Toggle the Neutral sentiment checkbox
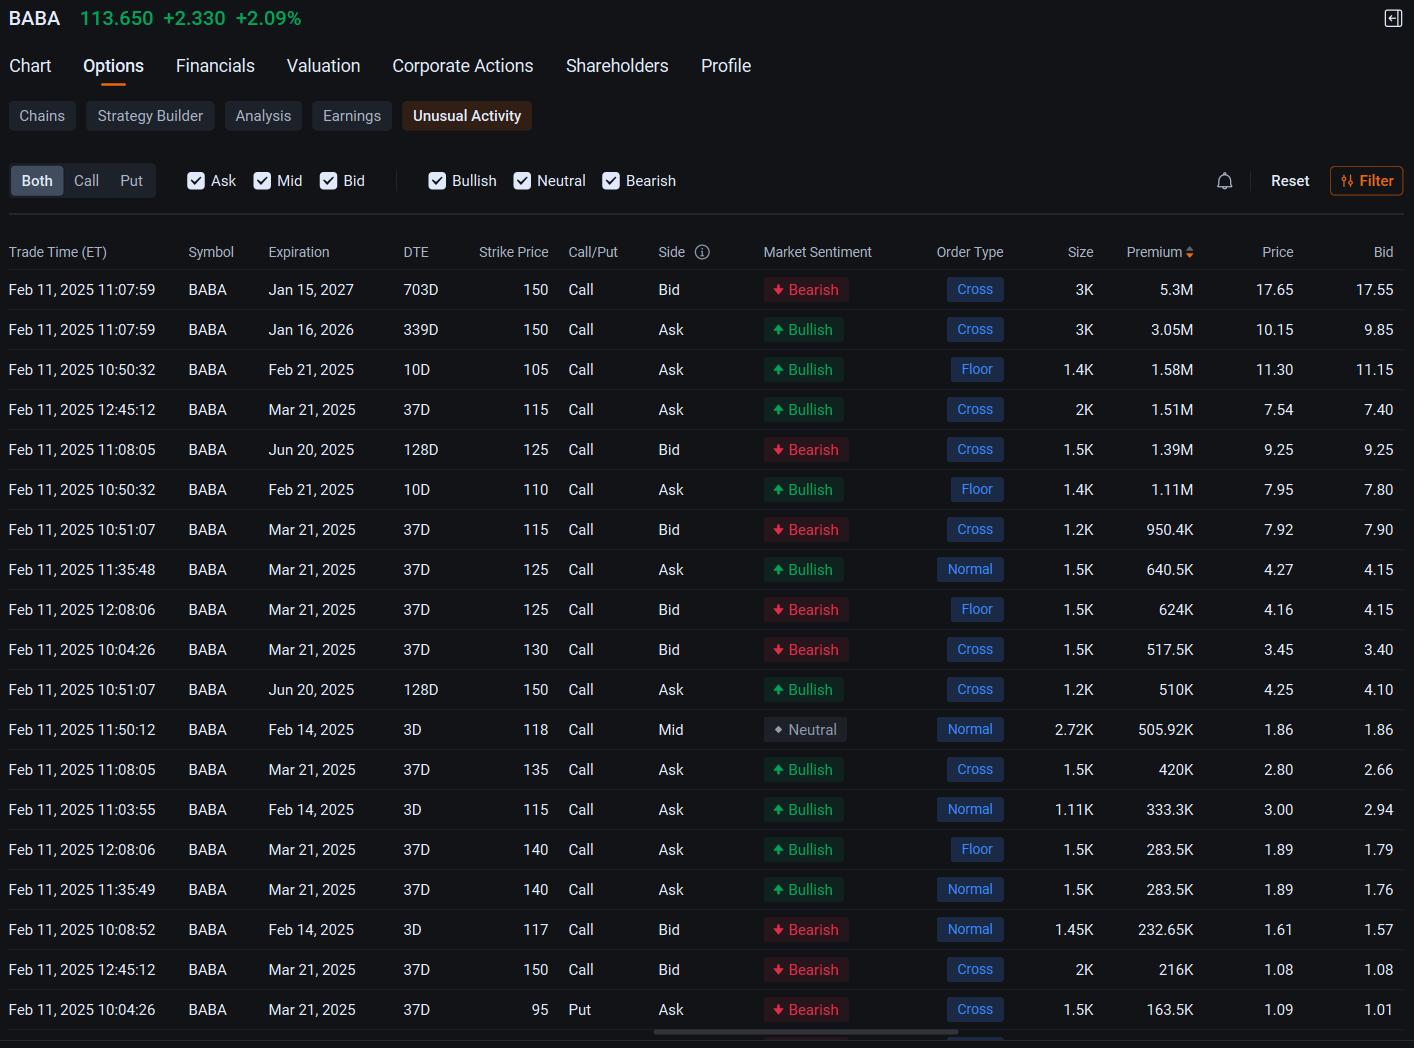 [x=522, y=181]
